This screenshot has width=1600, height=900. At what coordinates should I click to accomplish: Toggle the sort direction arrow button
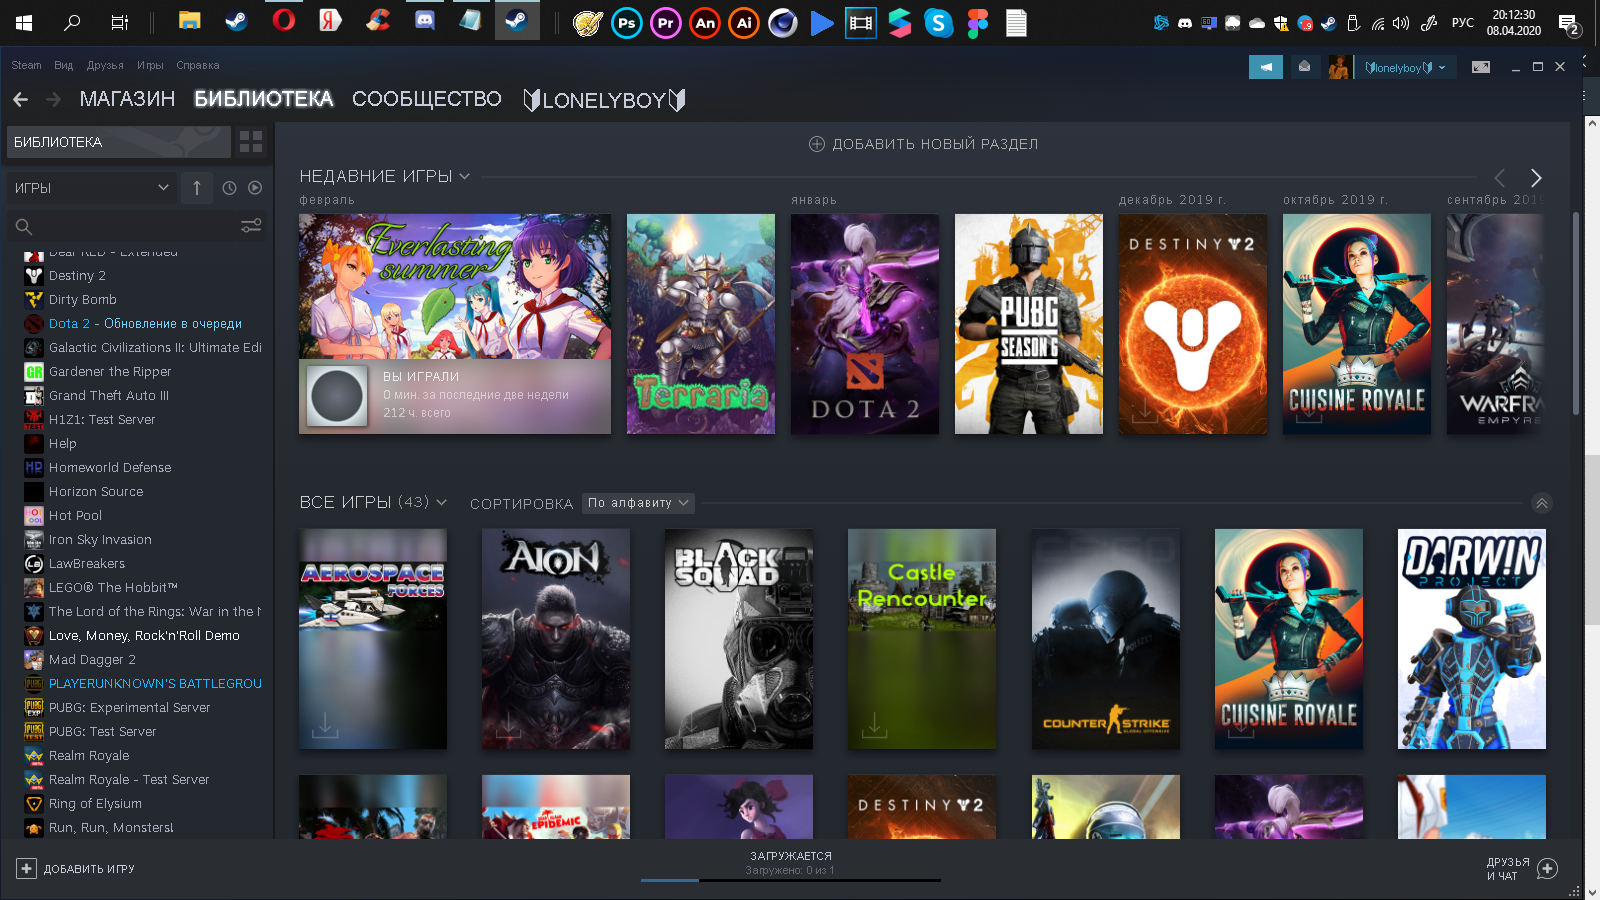[x=197, y=188]
